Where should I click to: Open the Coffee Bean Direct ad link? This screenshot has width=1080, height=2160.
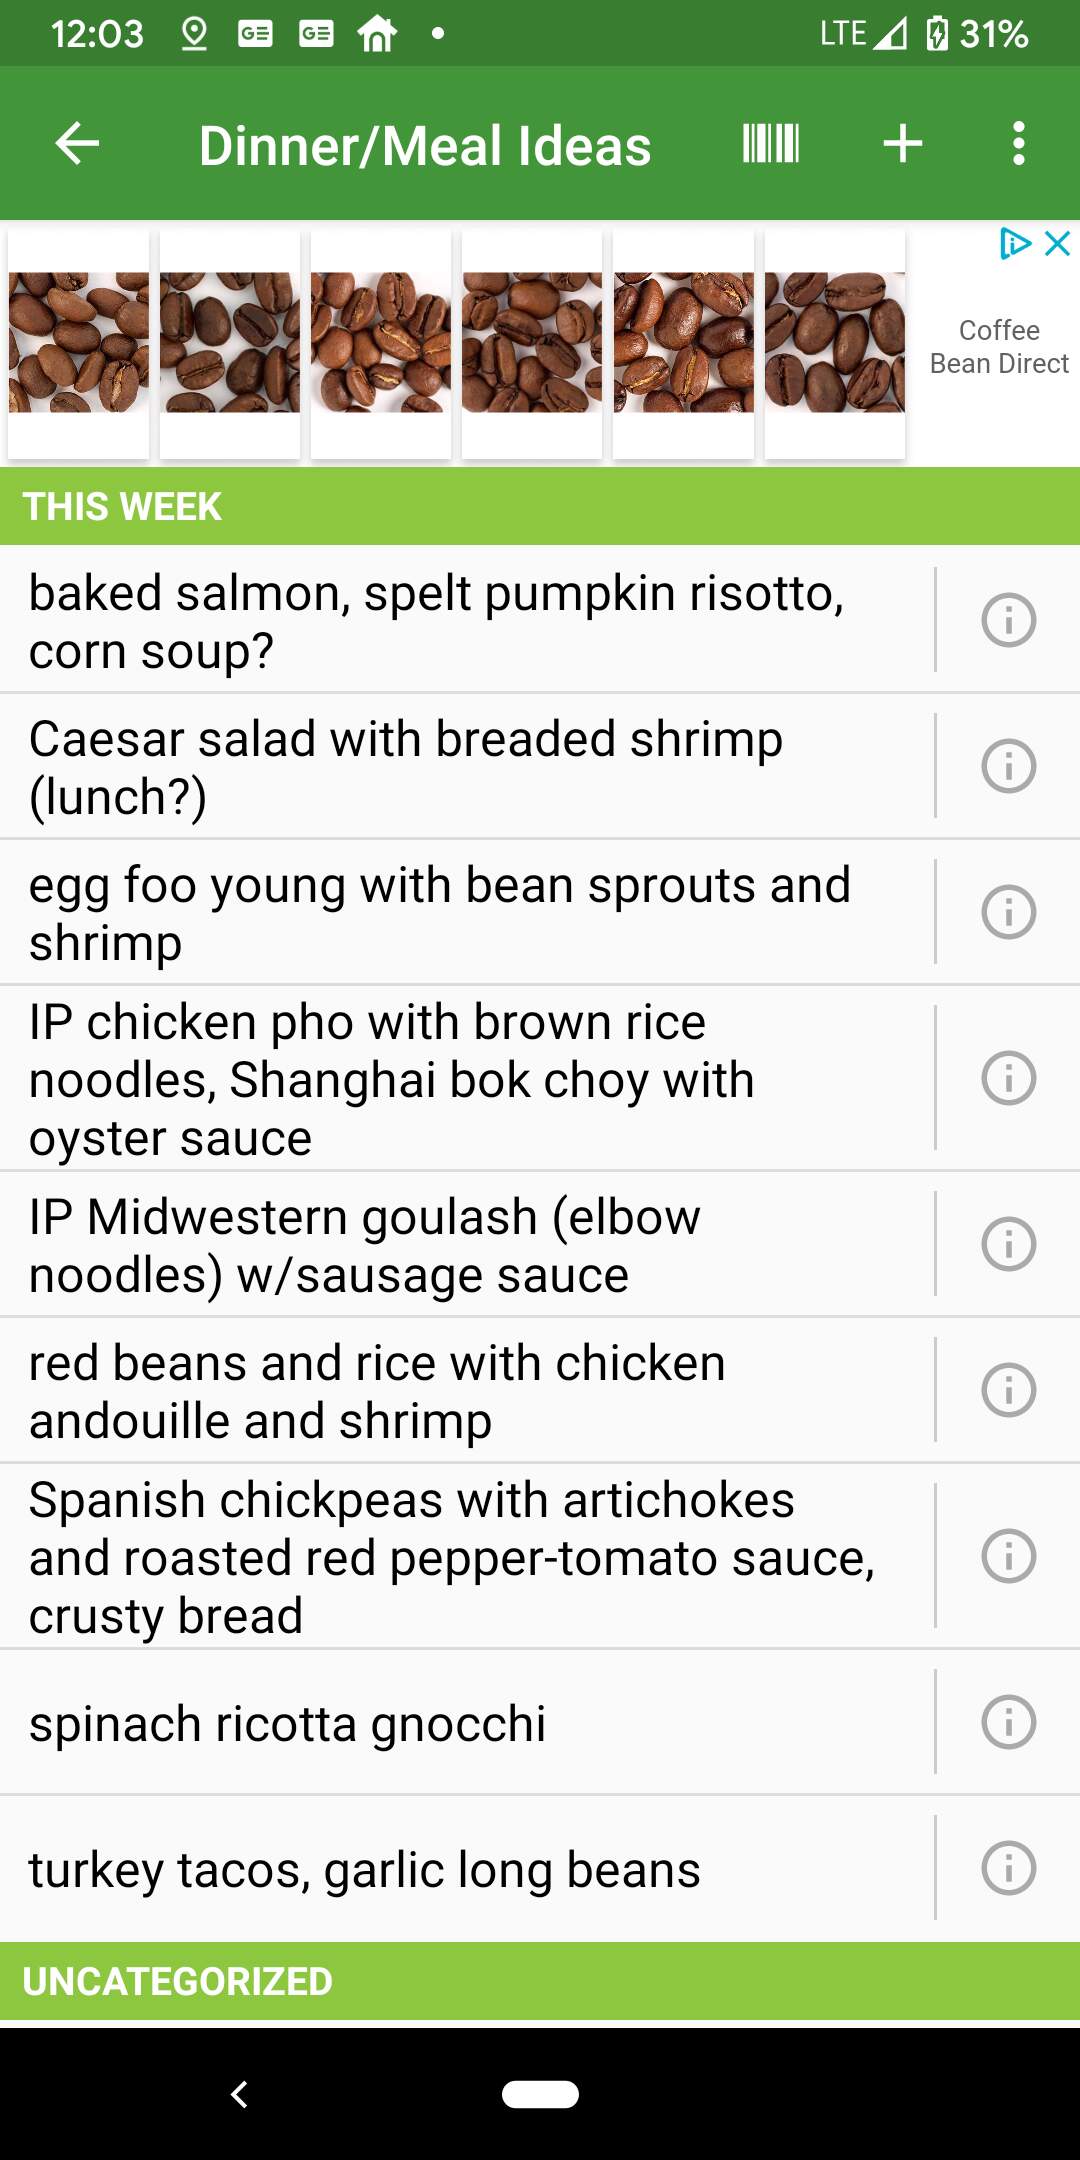tap(998, 347)
